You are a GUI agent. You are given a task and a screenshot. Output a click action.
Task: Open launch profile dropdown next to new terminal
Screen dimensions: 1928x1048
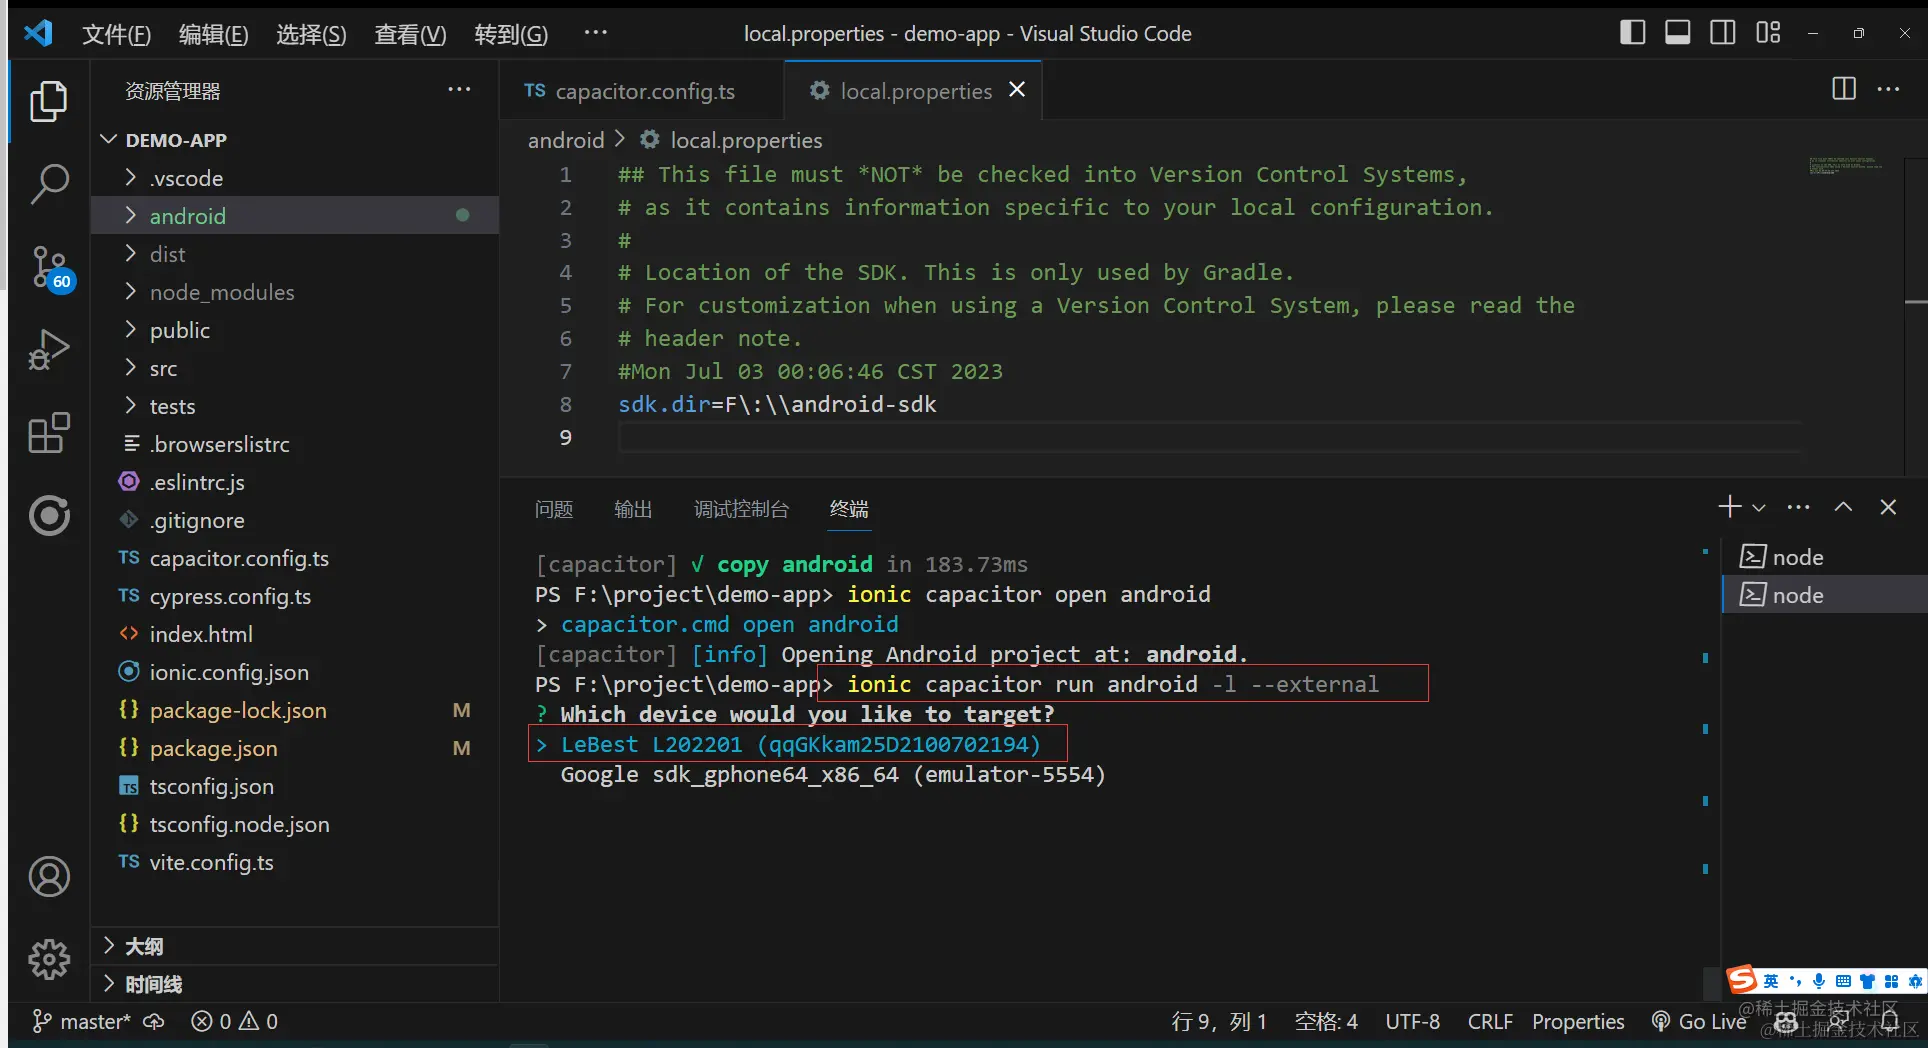[1759, 508]
